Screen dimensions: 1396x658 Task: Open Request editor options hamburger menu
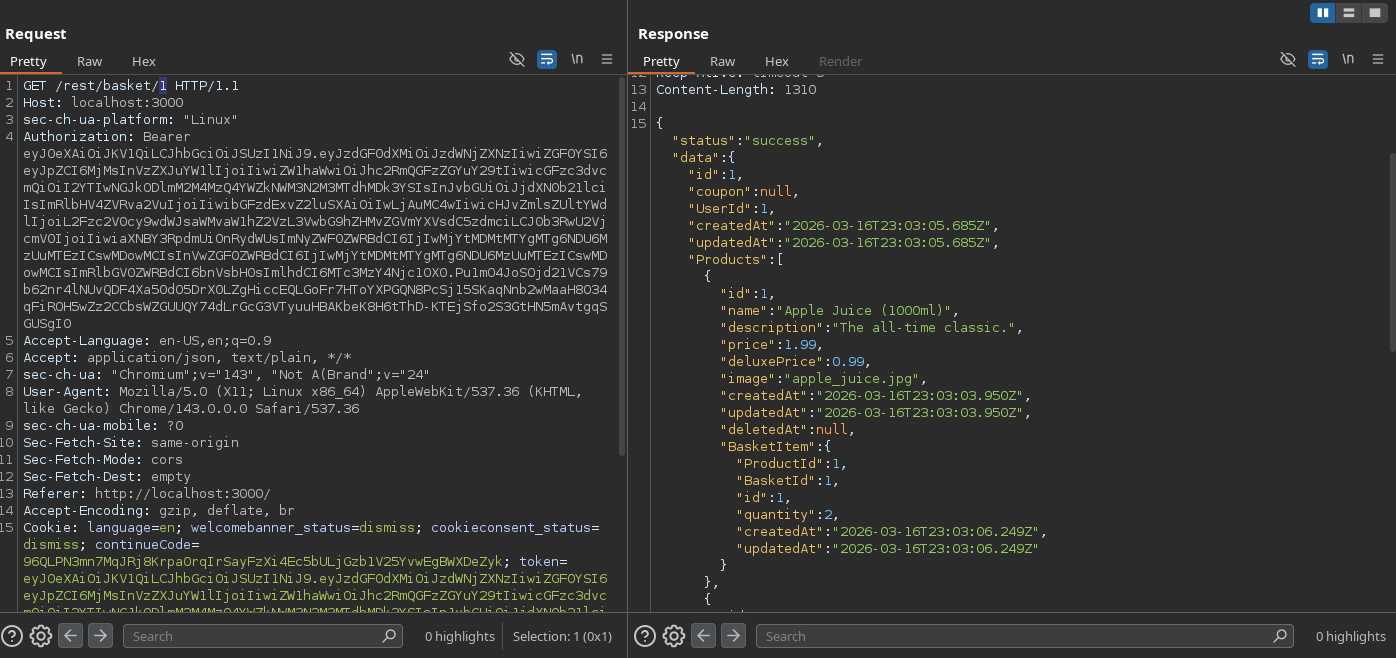click(607, 60)
